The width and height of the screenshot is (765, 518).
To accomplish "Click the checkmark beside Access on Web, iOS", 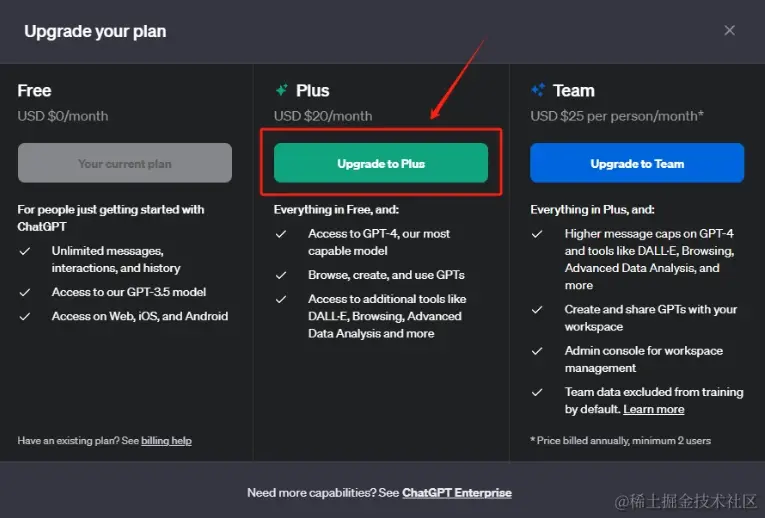I will [x=24, y=316].
